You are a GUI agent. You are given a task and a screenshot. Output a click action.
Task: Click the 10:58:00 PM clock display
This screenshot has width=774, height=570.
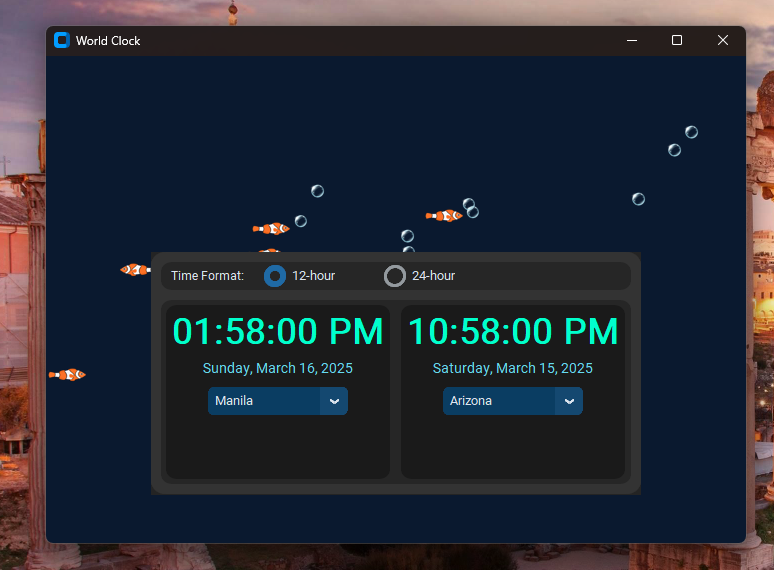pyautogui.click(x=513, y=331)
